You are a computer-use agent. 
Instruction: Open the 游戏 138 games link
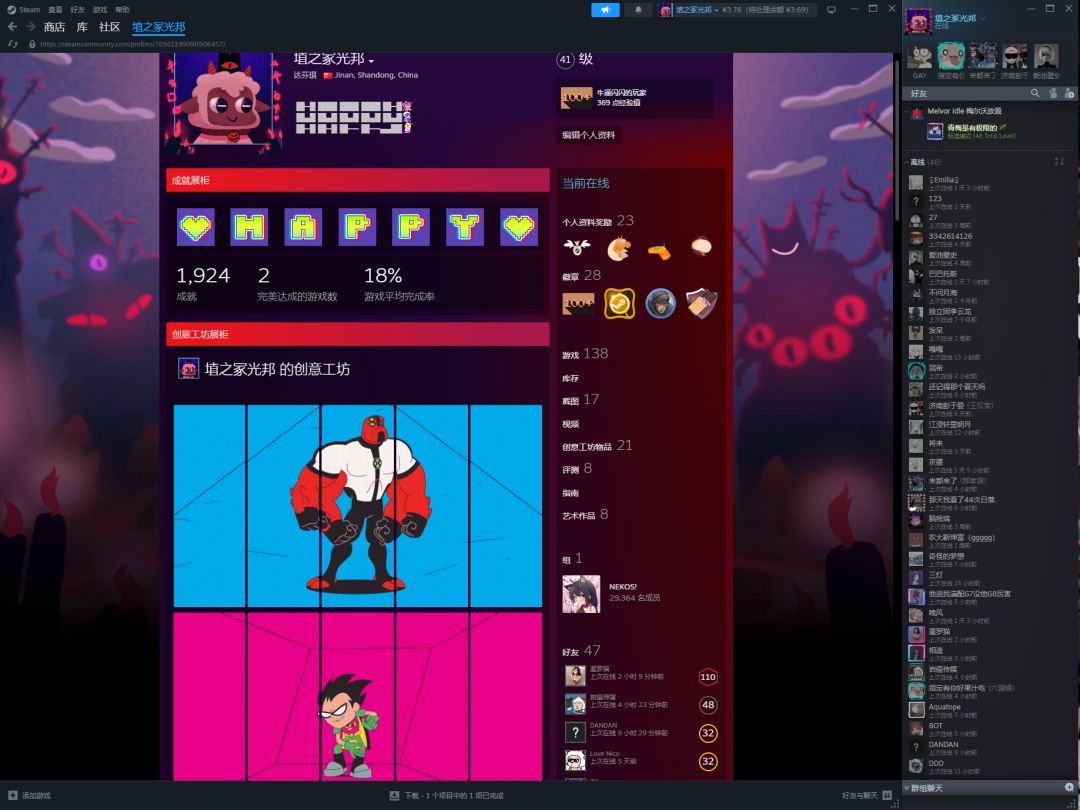tap(585, 354)
